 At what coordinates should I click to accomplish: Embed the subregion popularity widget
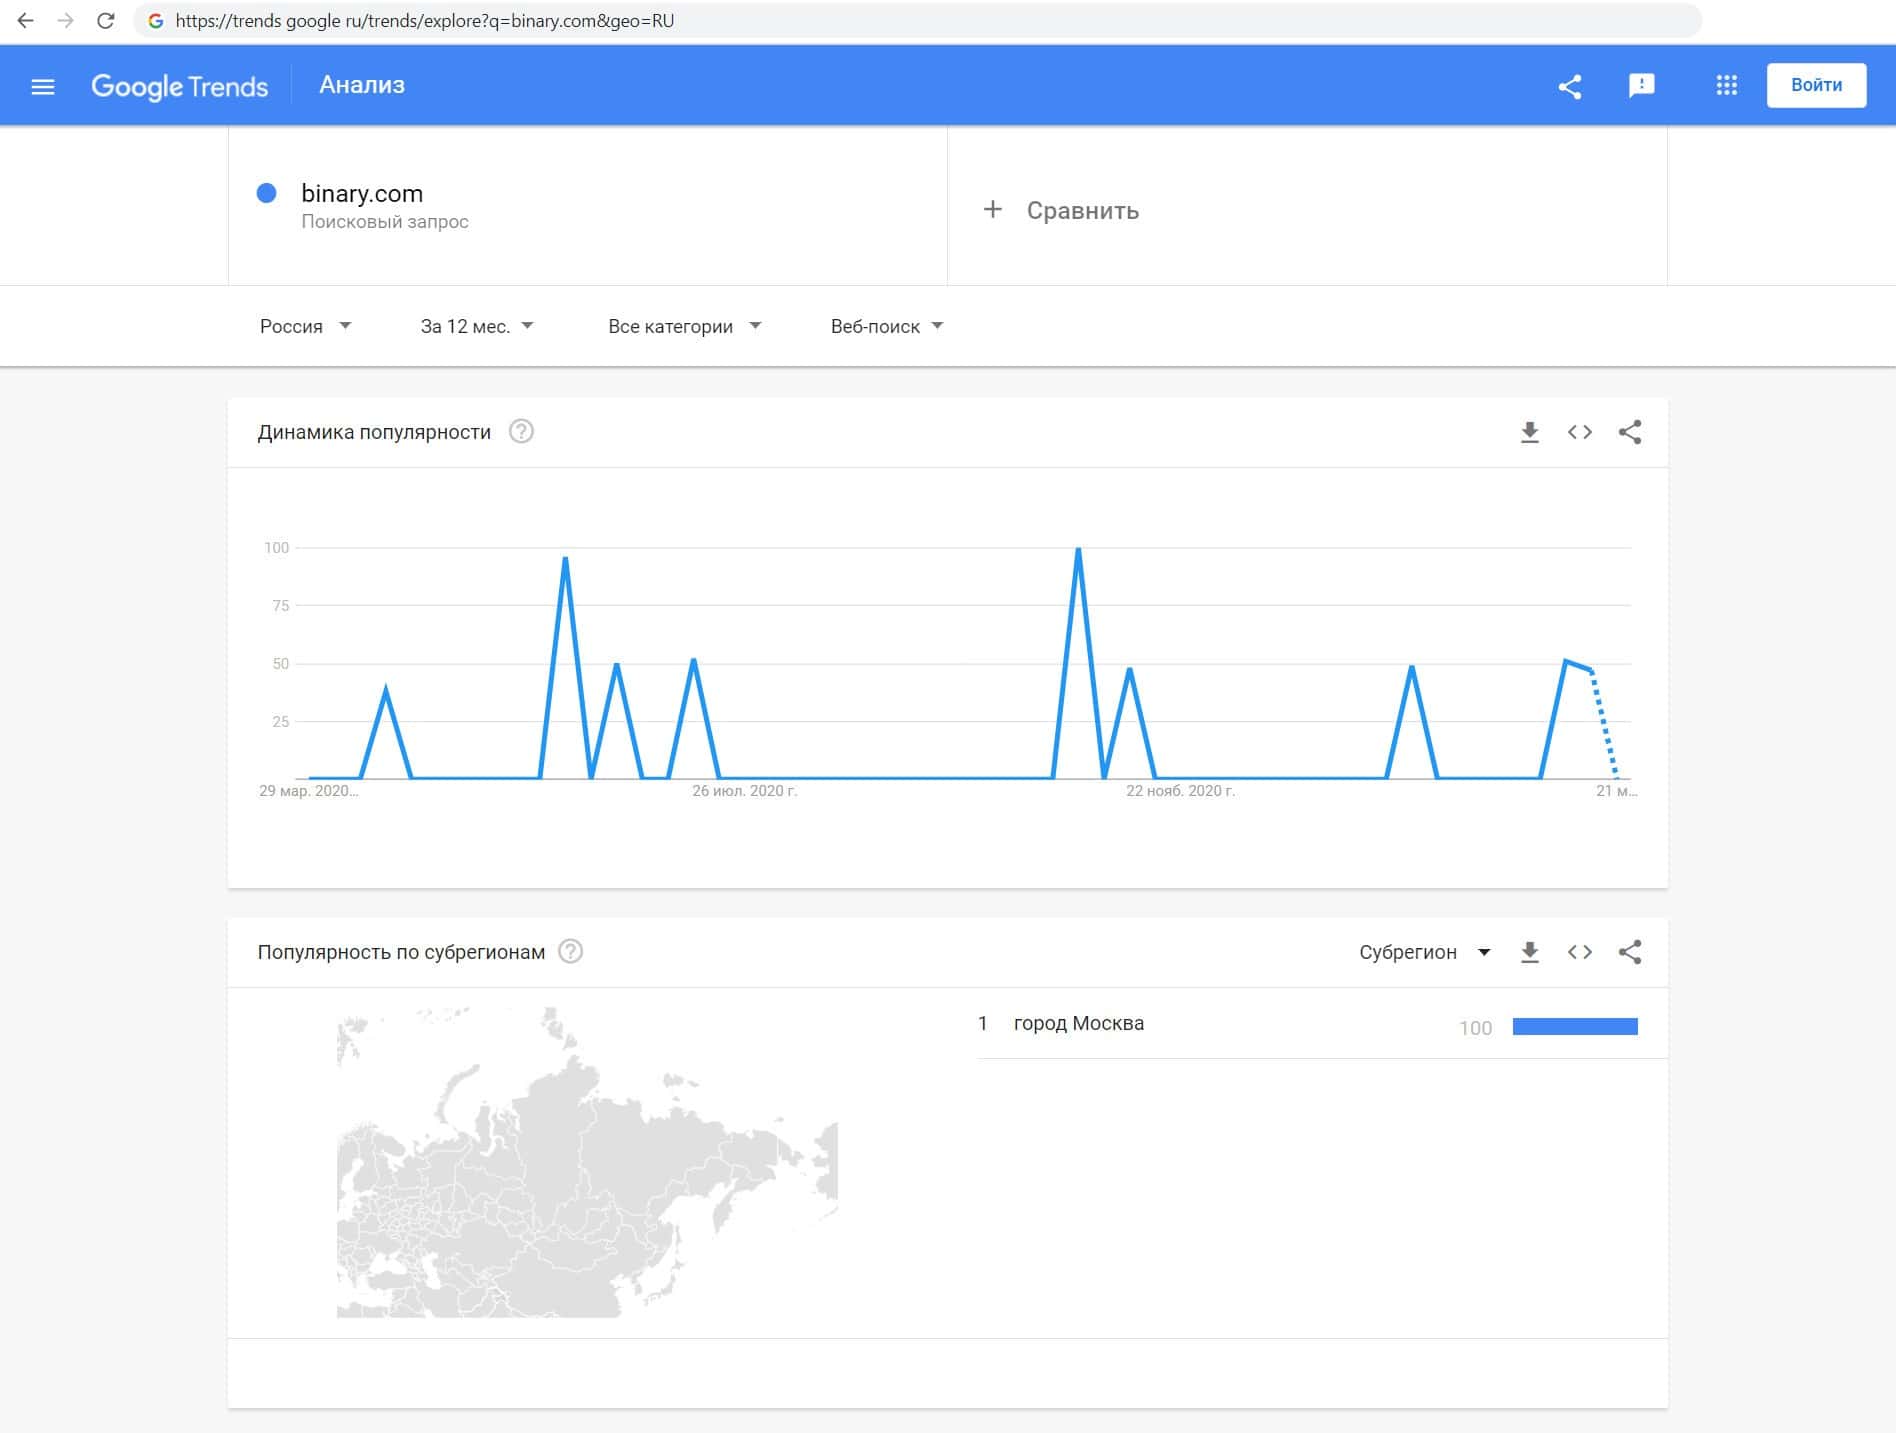[x=1580, y=952]
